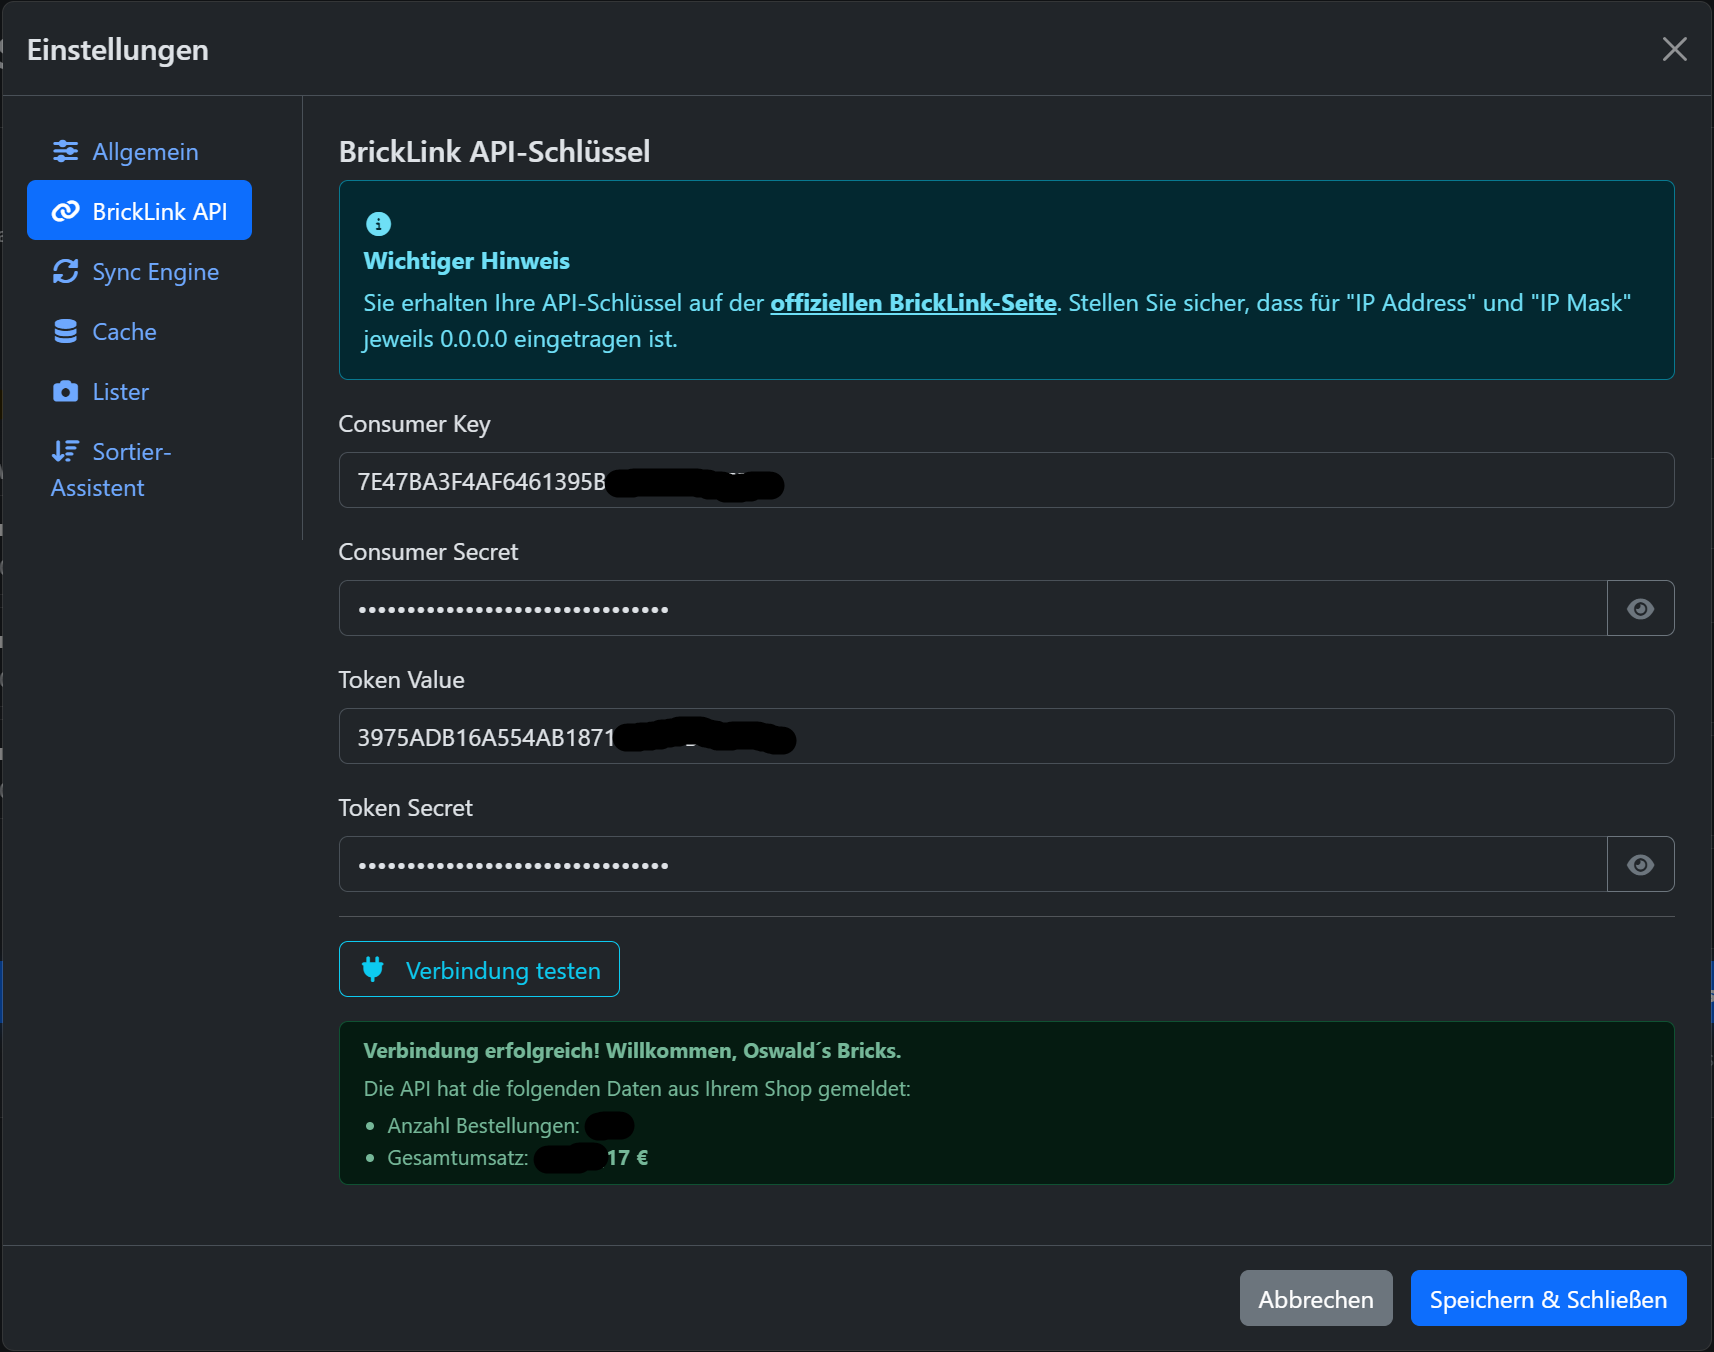The width and height of the screenshot is (1714, 1352).
Task: Switch to the Sync Engine section
Action: tap(139, 271)
